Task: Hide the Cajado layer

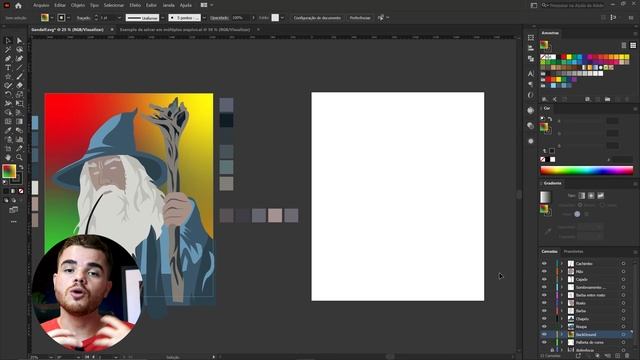Action: click(x=544, y=279)
